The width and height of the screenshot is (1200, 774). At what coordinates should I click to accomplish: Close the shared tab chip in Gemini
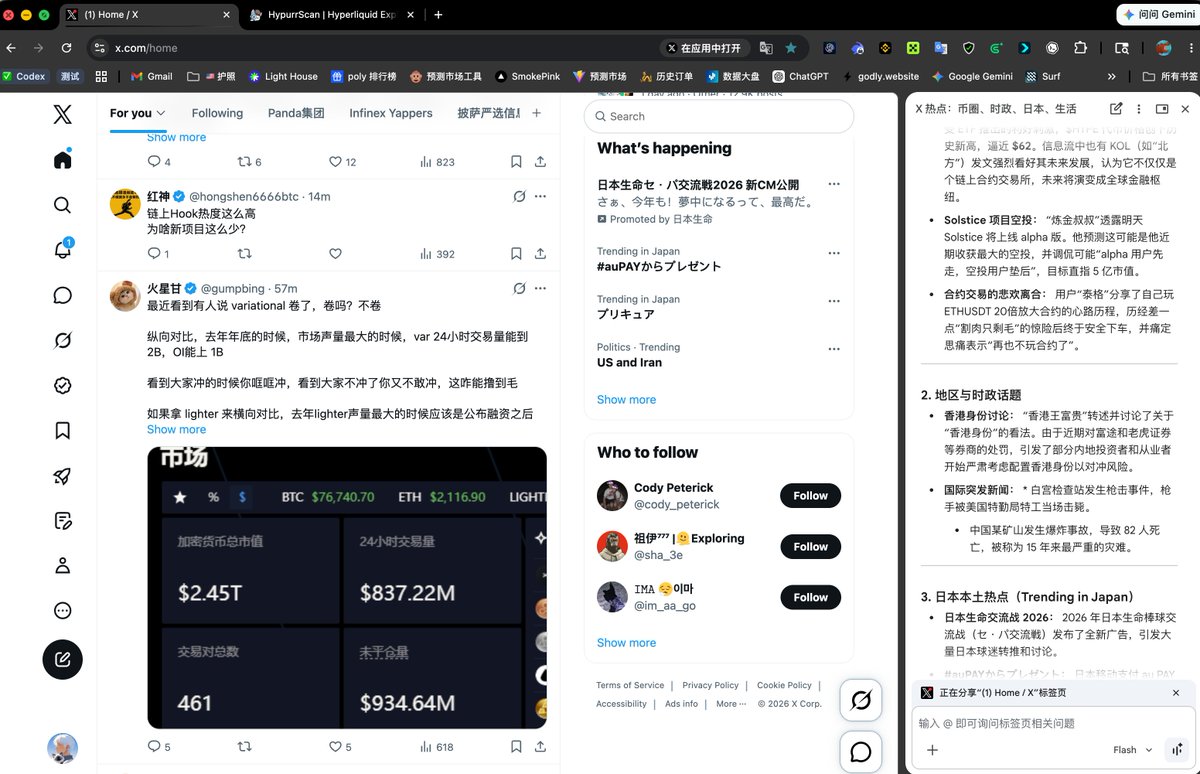click(1176, 693)
